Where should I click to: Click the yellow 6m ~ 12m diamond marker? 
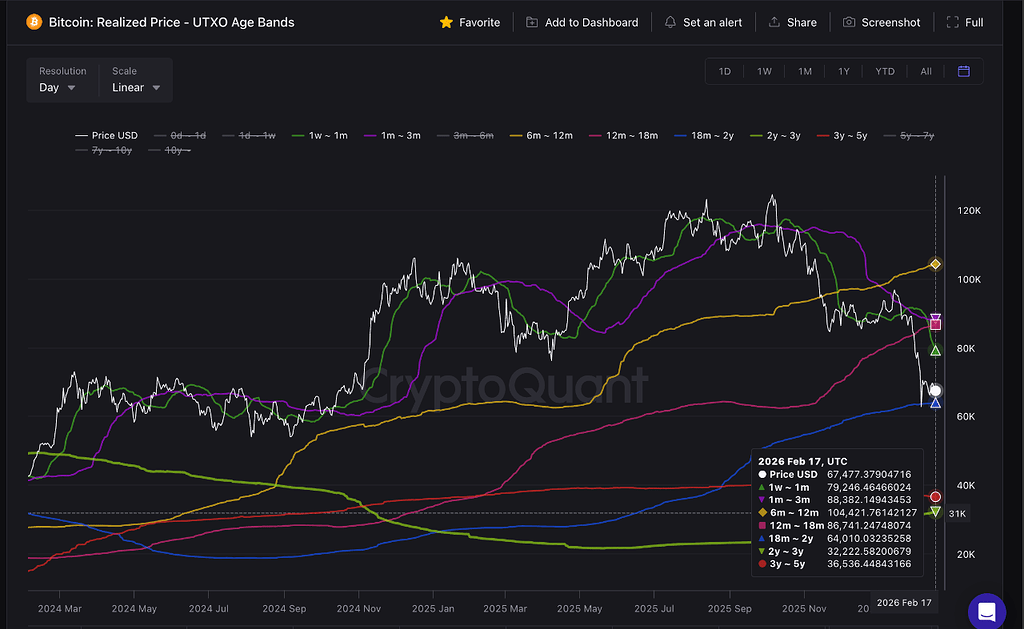pyautogui.click(x=935, y=264)
